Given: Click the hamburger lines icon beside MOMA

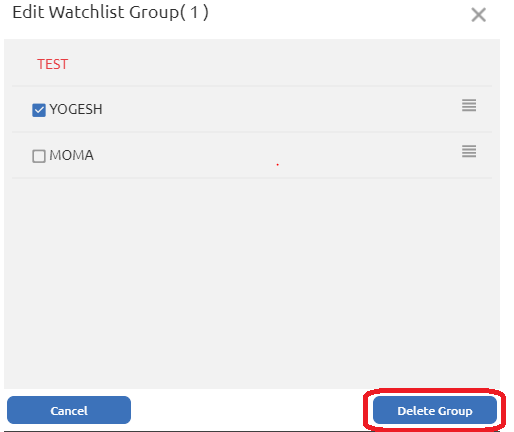Looking at the screenshot, I should click(469, 151).
